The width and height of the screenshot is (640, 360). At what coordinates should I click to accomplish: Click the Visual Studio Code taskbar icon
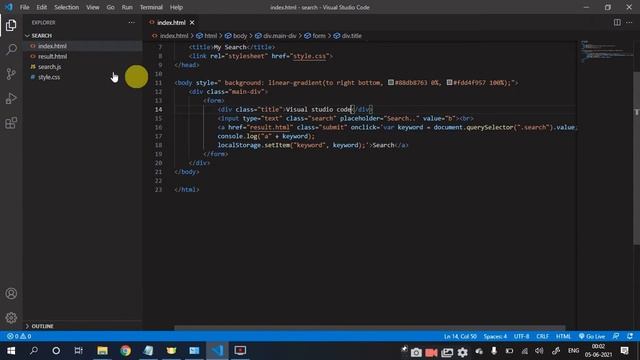click(217, 351)
